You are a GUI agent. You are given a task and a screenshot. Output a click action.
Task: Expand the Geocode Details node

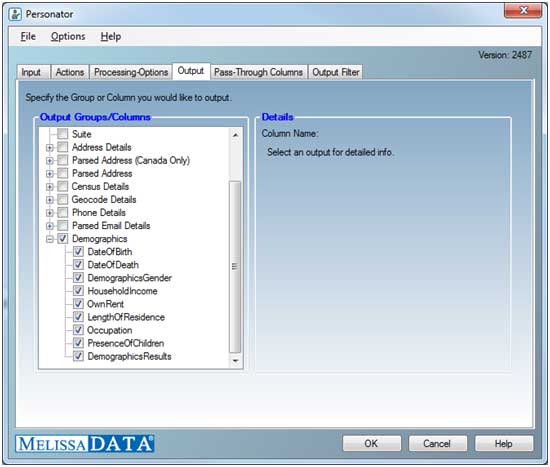(x=49, y=200)
